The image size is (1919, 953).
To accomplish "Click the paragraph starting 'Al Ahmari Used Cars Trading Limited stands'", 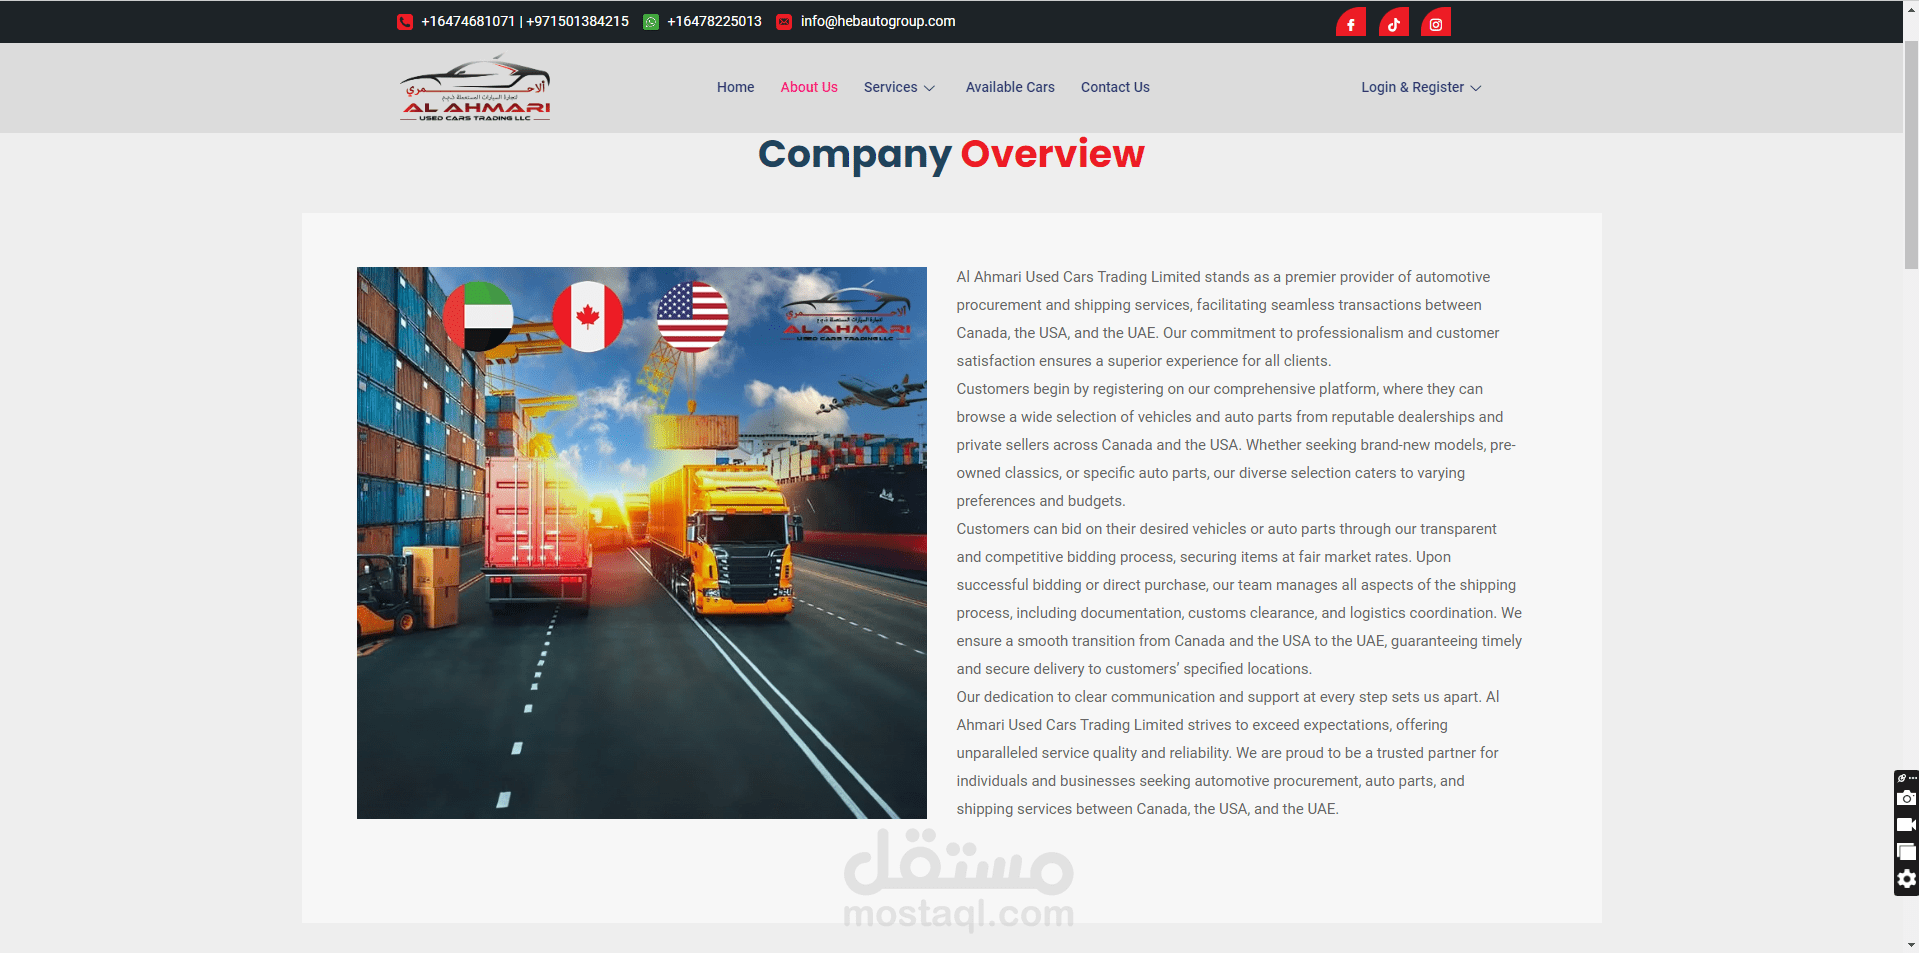I will [1228, 319].
